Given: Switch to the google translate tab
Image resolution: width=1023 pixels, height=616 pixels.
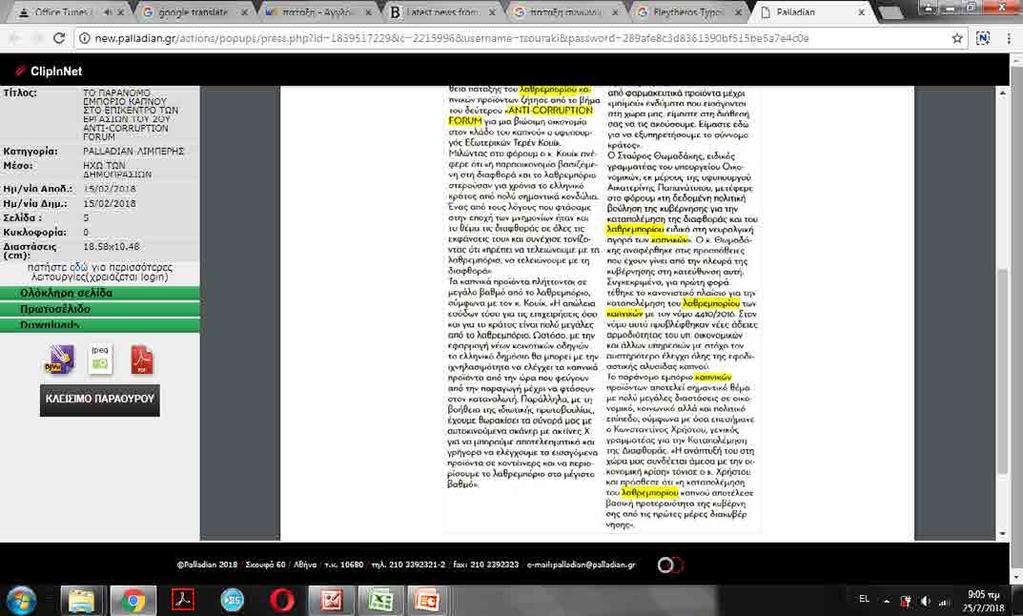Looking at the screenshot, I should point(193,12).
